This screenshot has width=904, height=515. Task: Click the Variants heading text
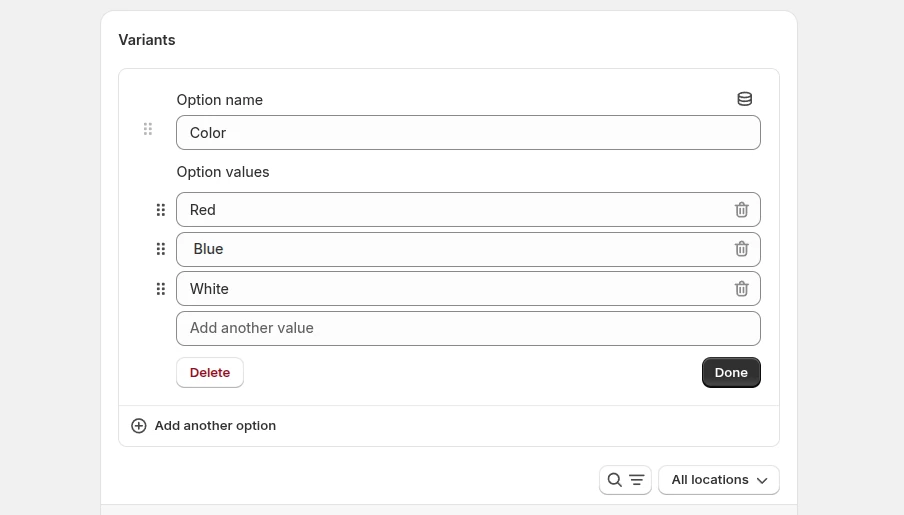coord(147,40)
